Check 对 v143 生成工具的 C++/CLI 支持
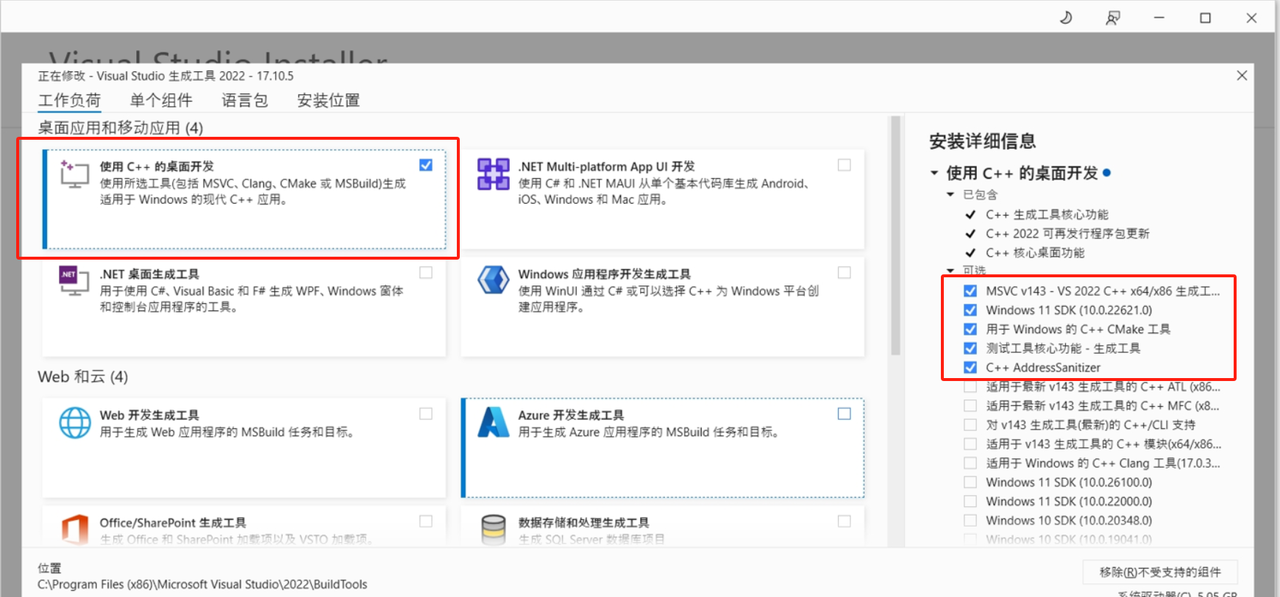Viewport: 1280px width, 597px height. point(970,425)
